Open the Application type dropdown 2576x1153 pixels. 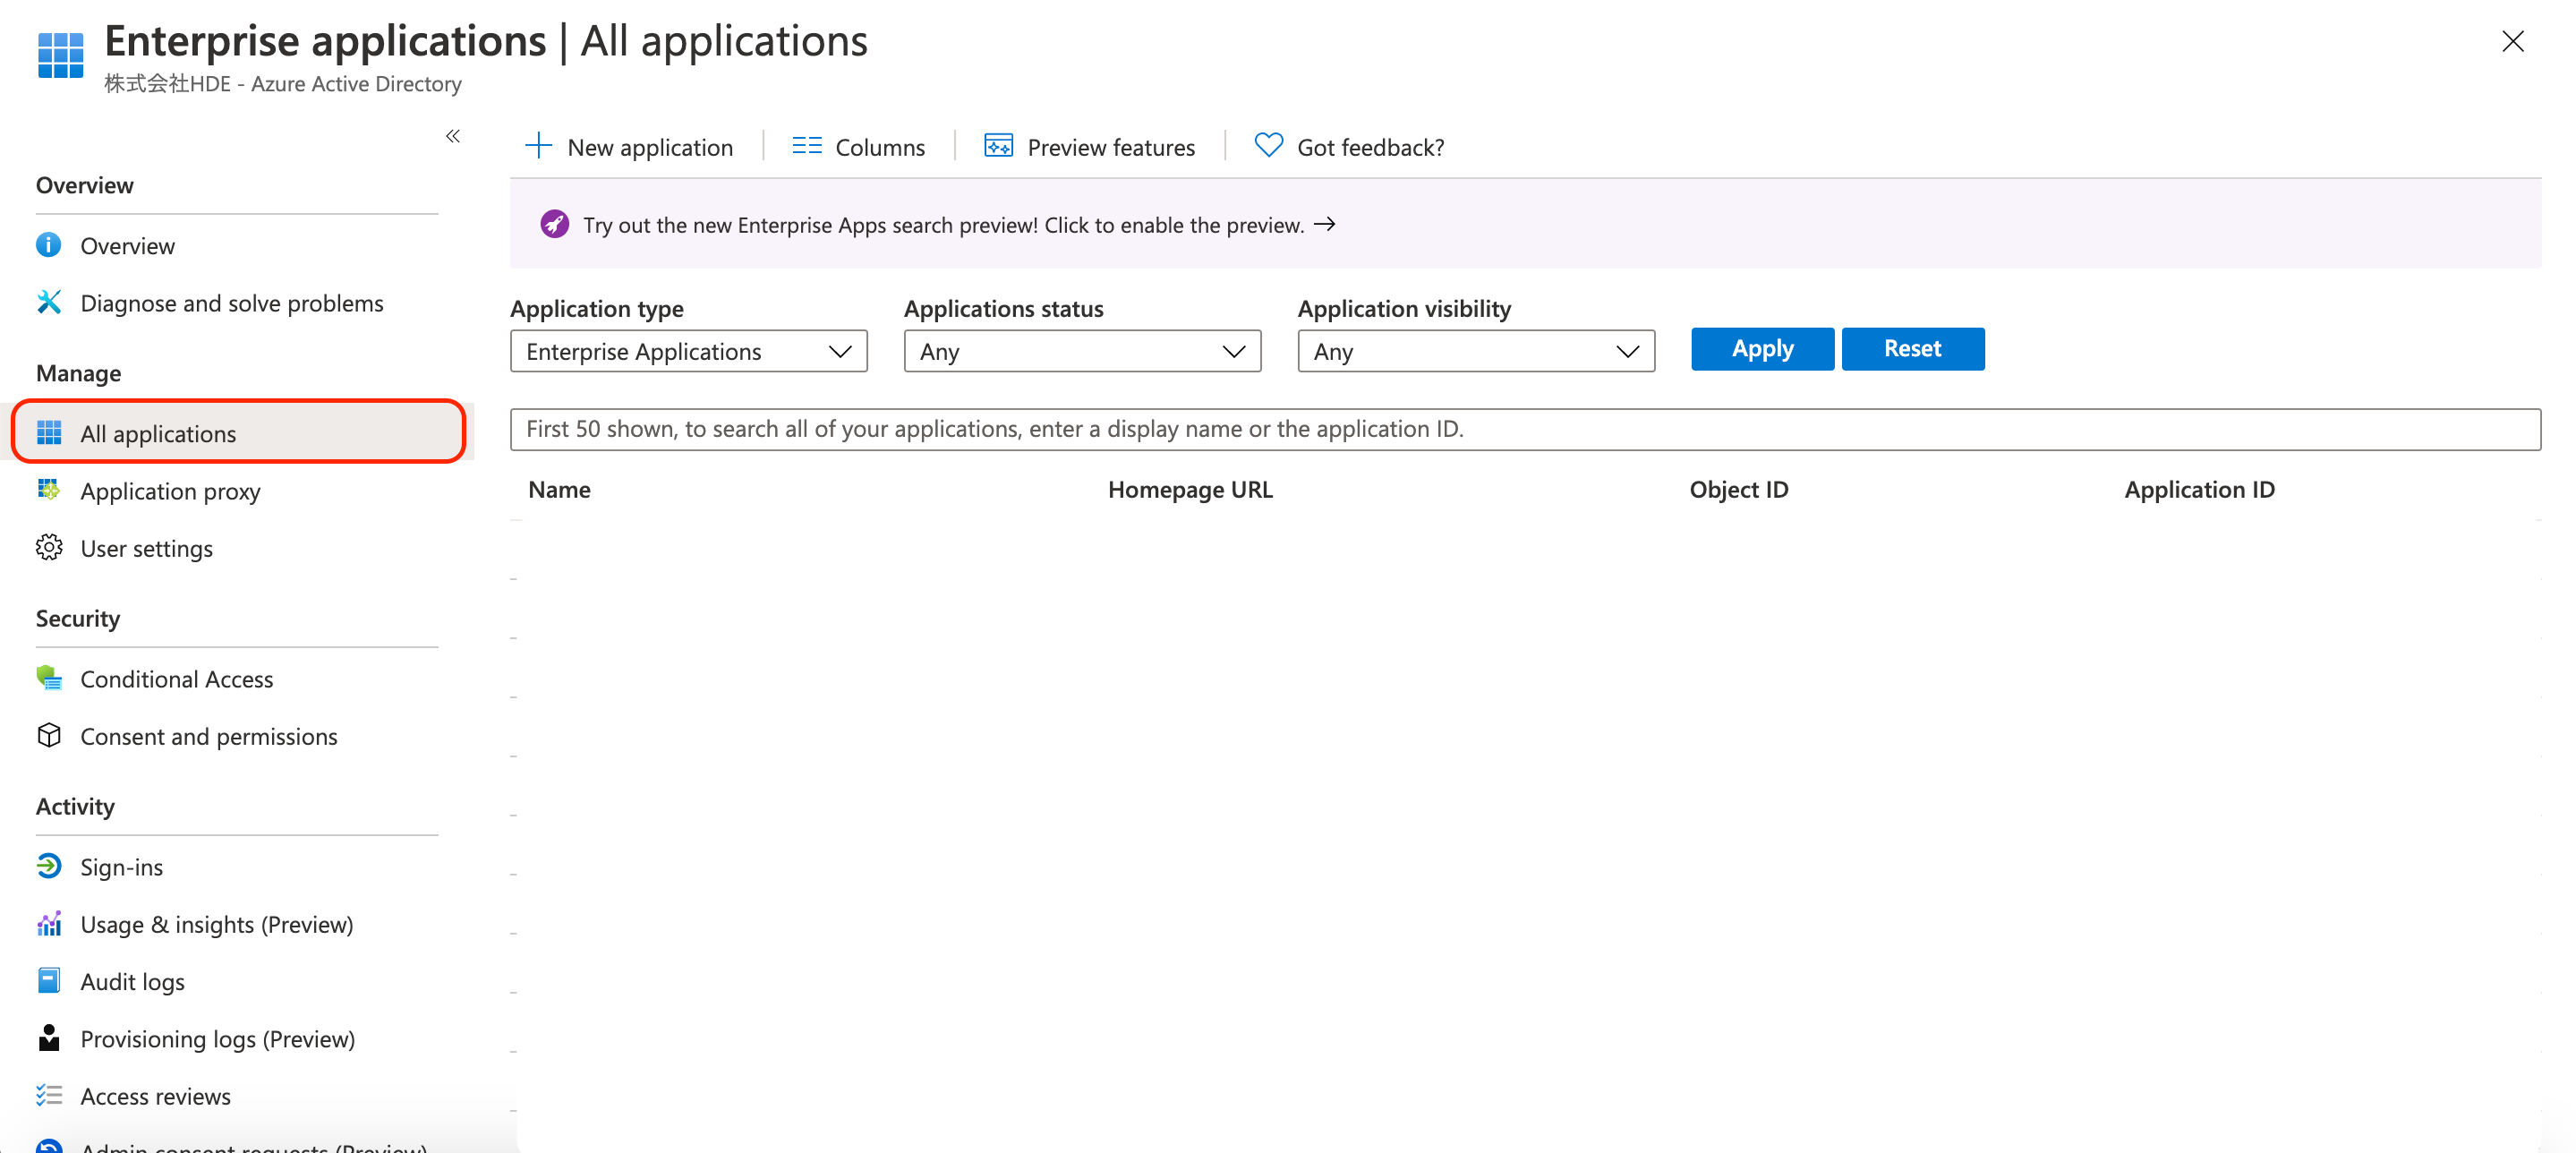pyautogui.click(x=689, y=351)
